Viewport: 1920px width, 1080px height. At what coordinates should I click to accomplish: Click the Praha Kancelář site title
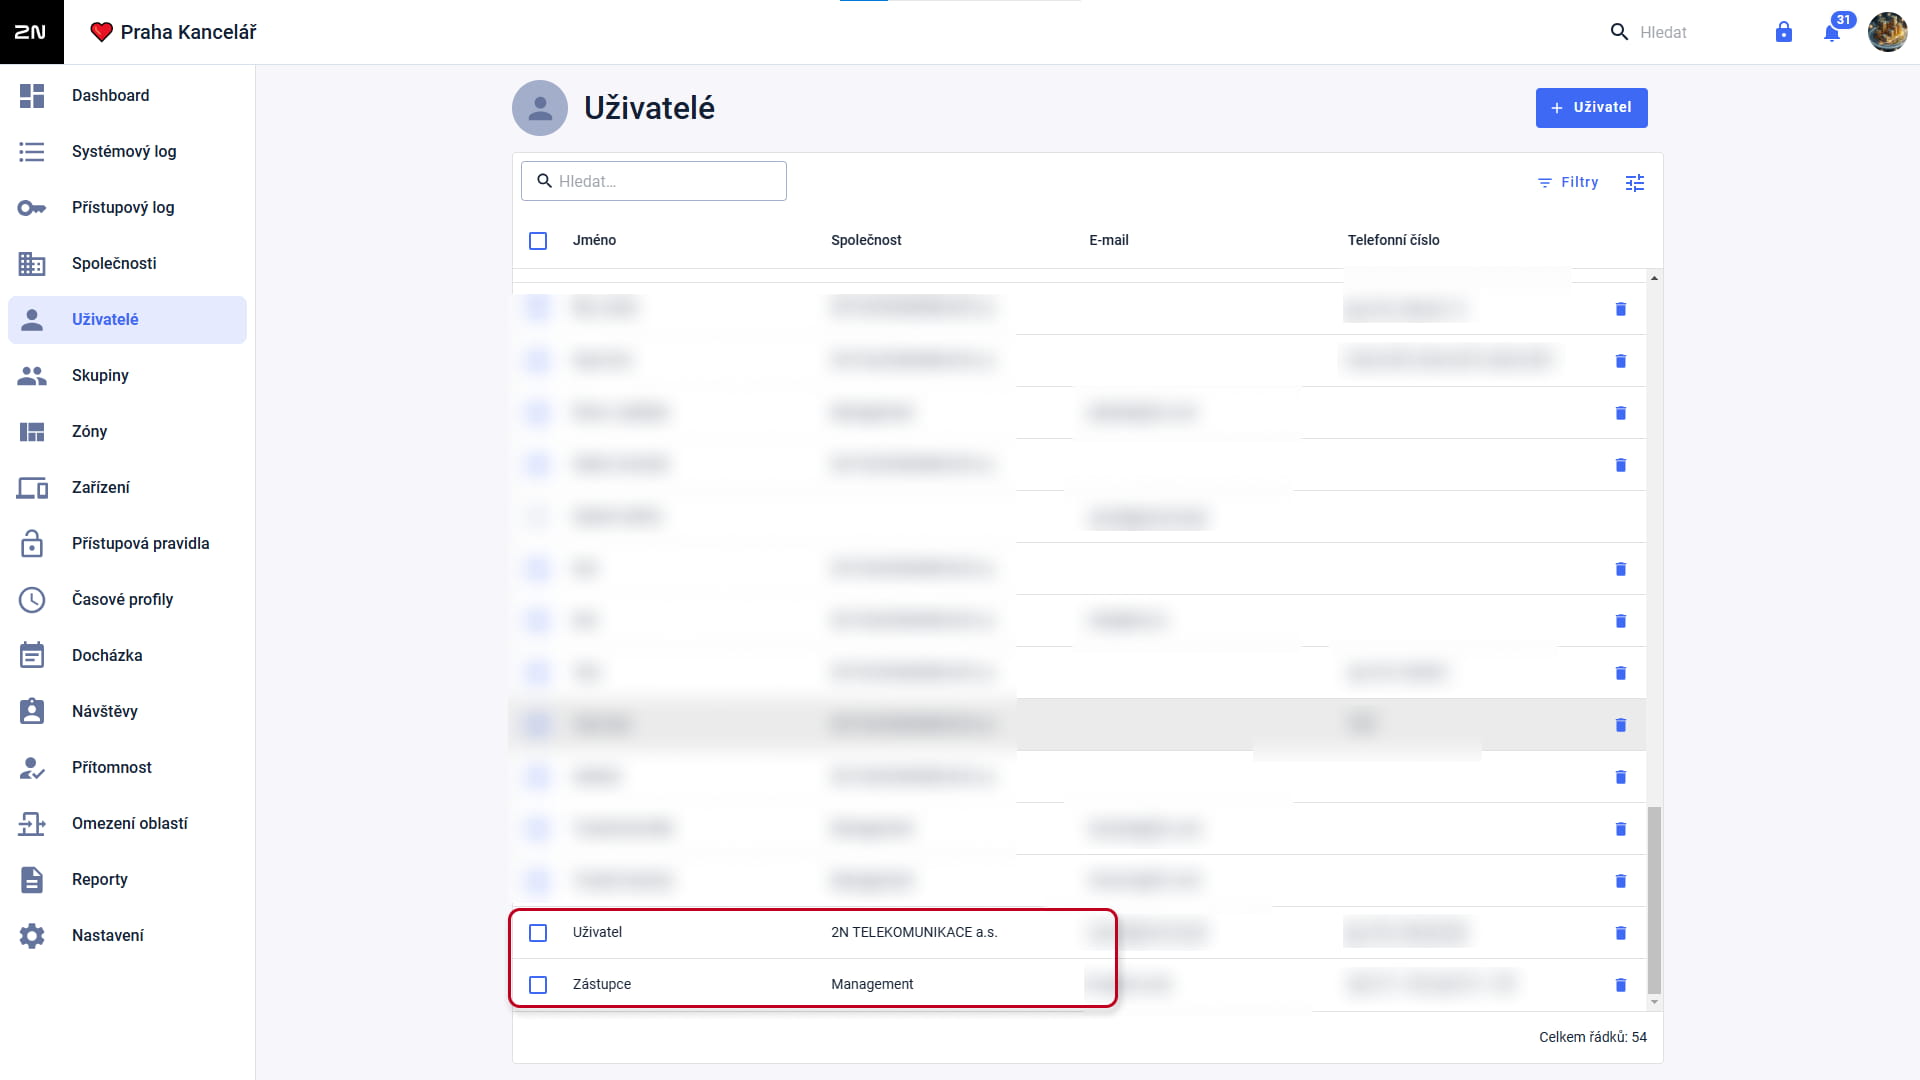click(188, 32)
